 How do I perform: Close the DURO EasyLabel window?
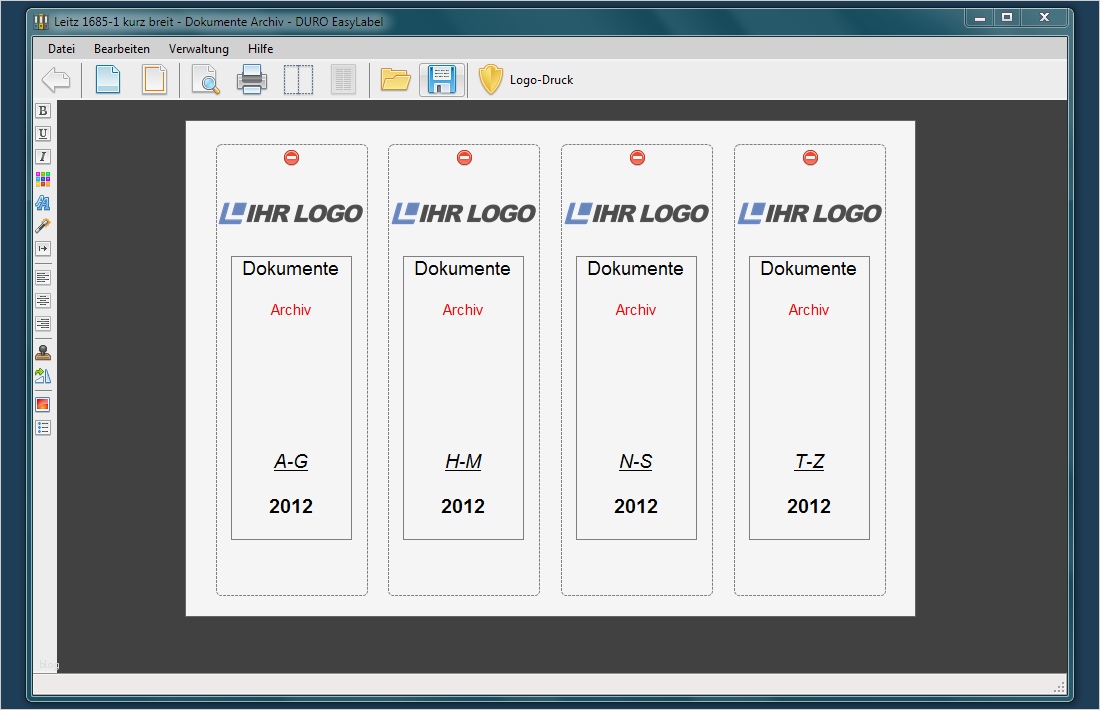pyautogui.click(x=1044, y=18)
